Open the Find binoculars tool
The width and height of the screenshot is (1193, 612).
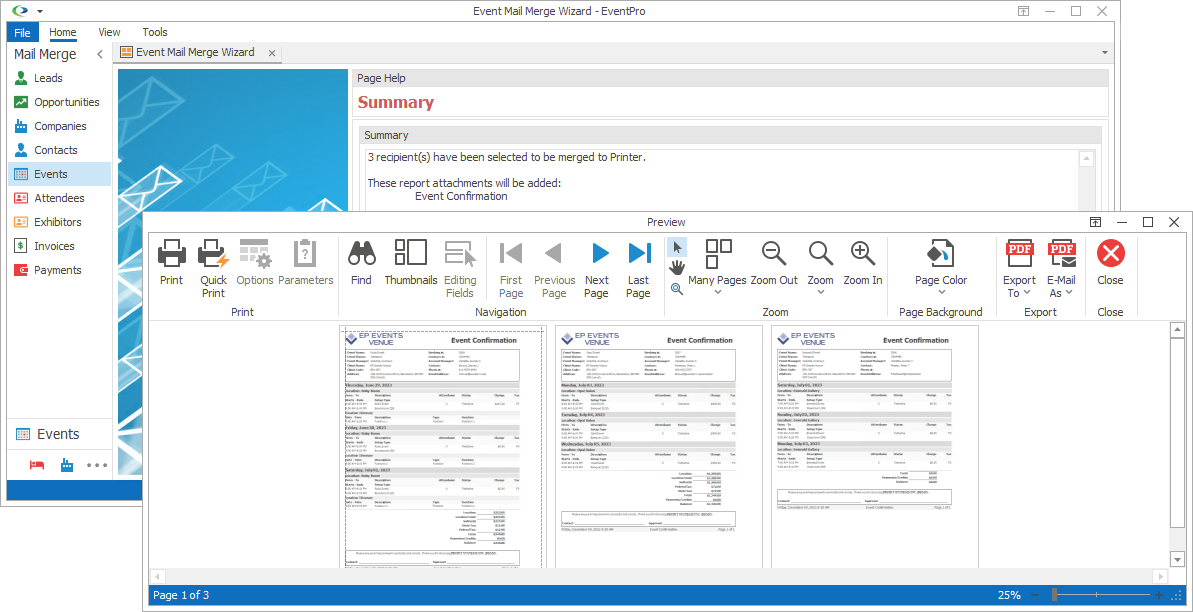pyautogui.click(x=361, y=253)
